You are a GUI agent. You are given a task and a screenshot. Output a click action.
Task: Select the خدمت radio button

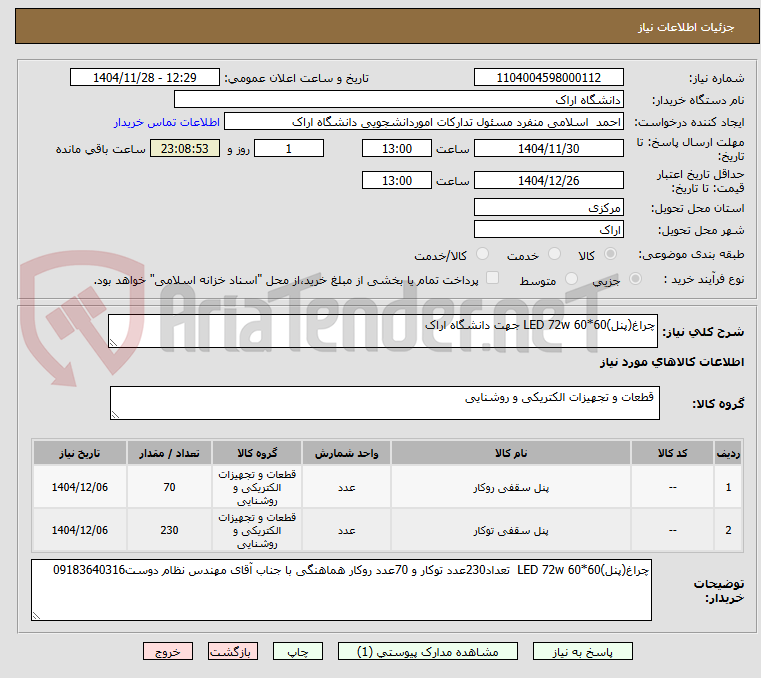click(554, 254)
